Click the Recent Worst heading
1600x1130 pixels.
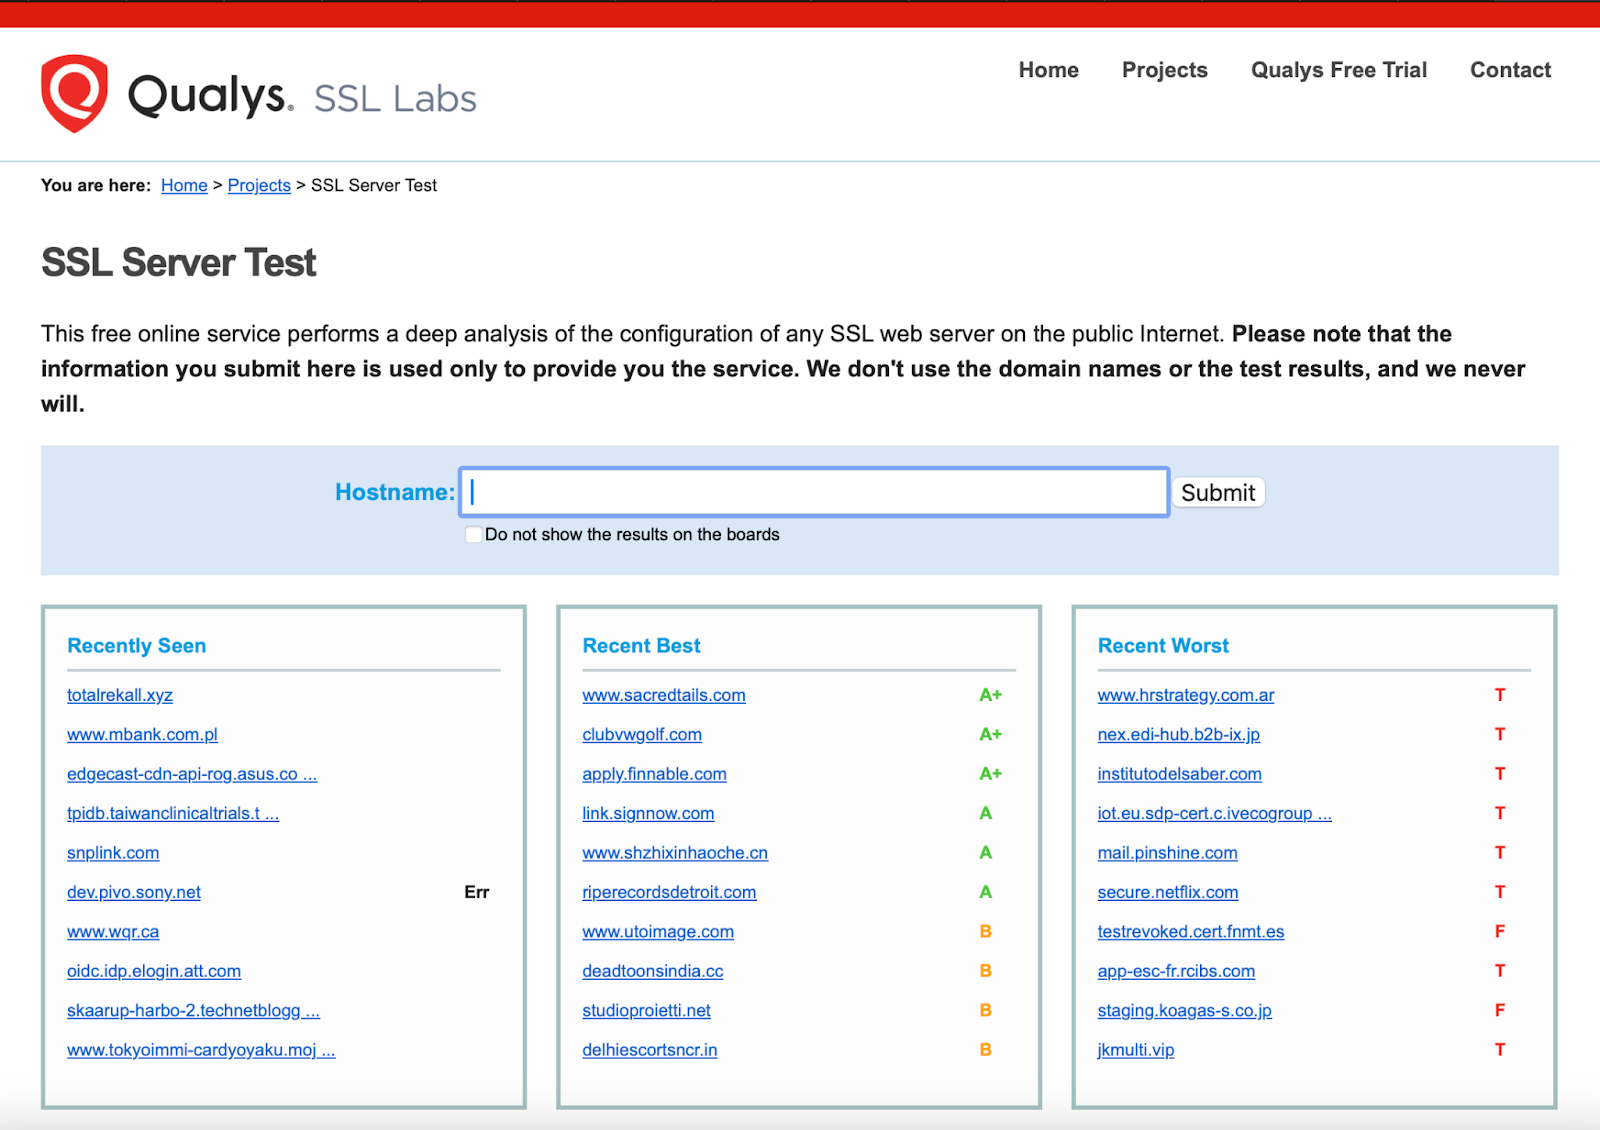coord(1163,646)
